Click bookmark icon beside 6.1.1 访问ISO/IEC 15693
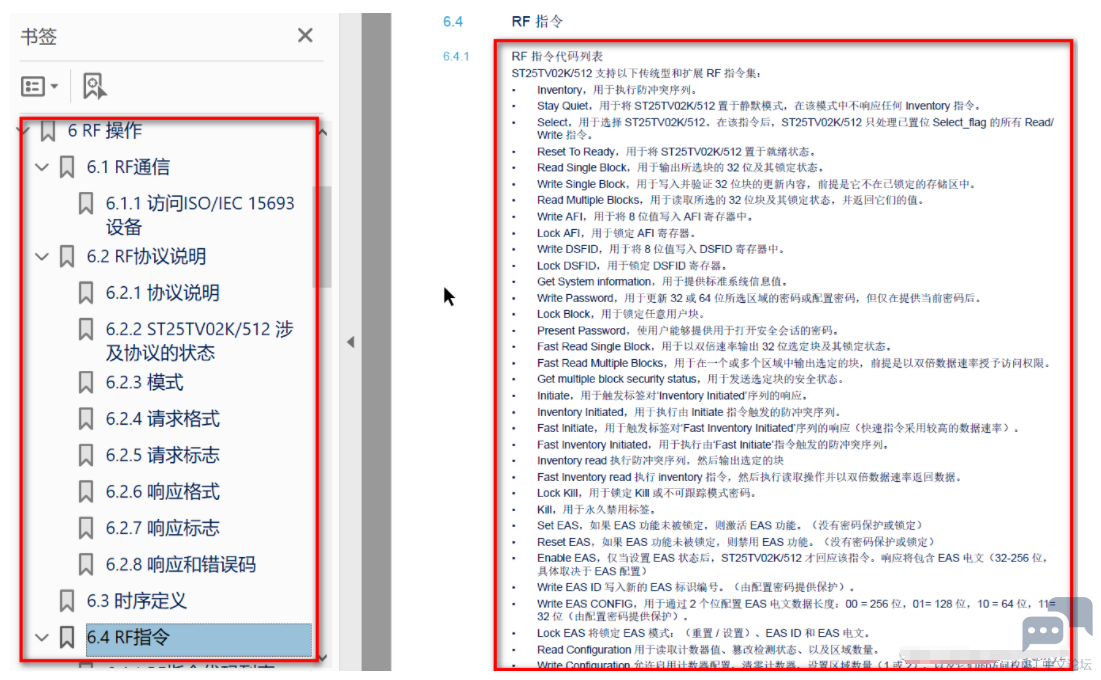Image resolution: width=1101 pixels, height=680 pixels. 86,204
